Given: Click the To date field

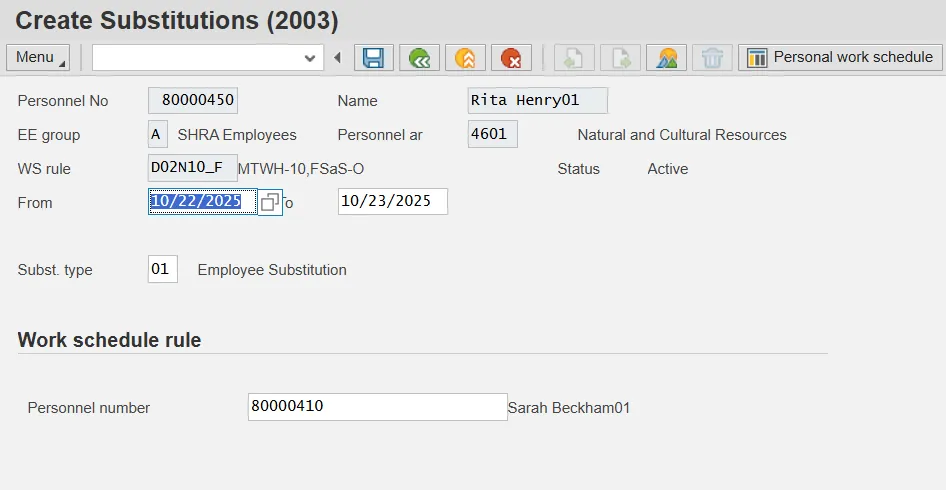Looking at the screenshot, I should (392, 202).
